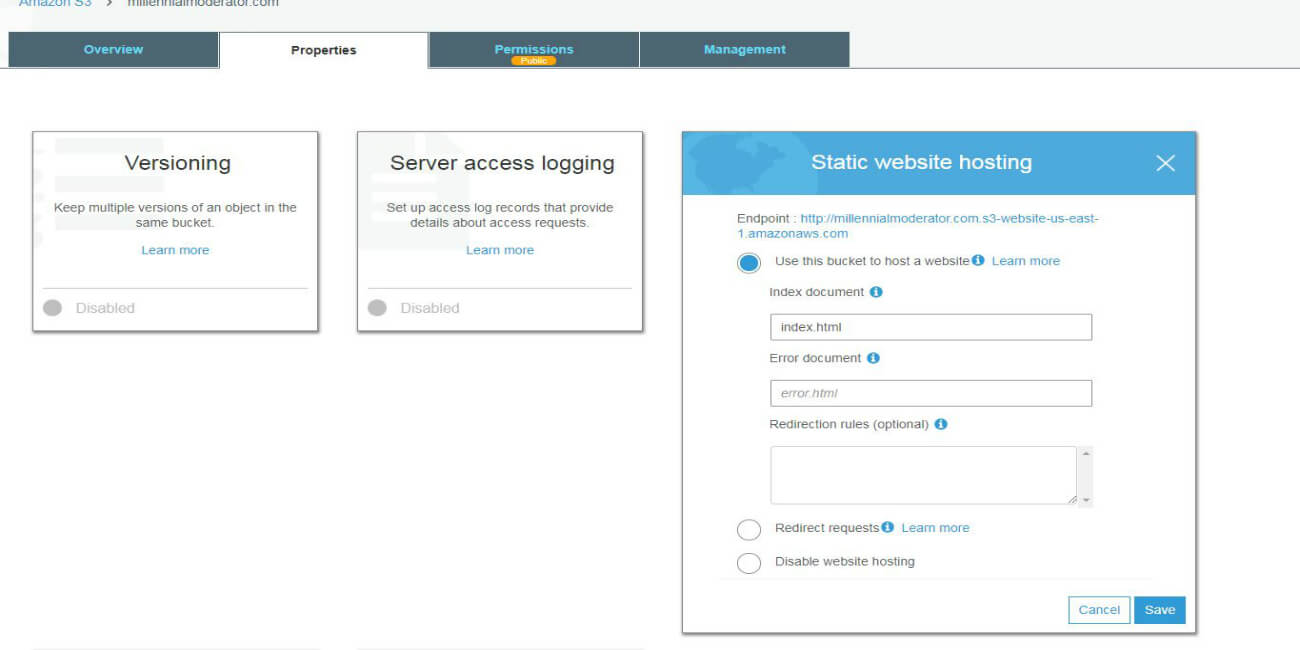Image resolution: width=1300 pixels, height=650 pixels.
Task: Click the Redirection rules scrollbar down arrow
Action: (x=1086, y=499)
